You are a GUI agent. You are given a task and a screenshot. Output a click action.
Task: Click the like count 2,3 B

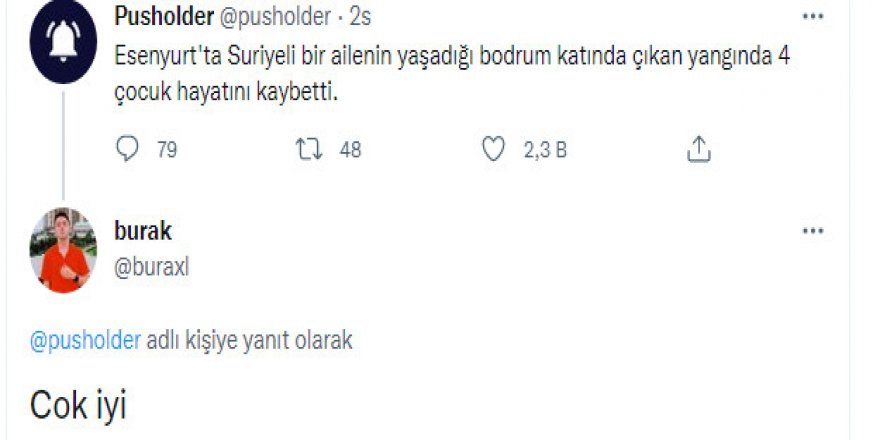click(x=546, y=150)
